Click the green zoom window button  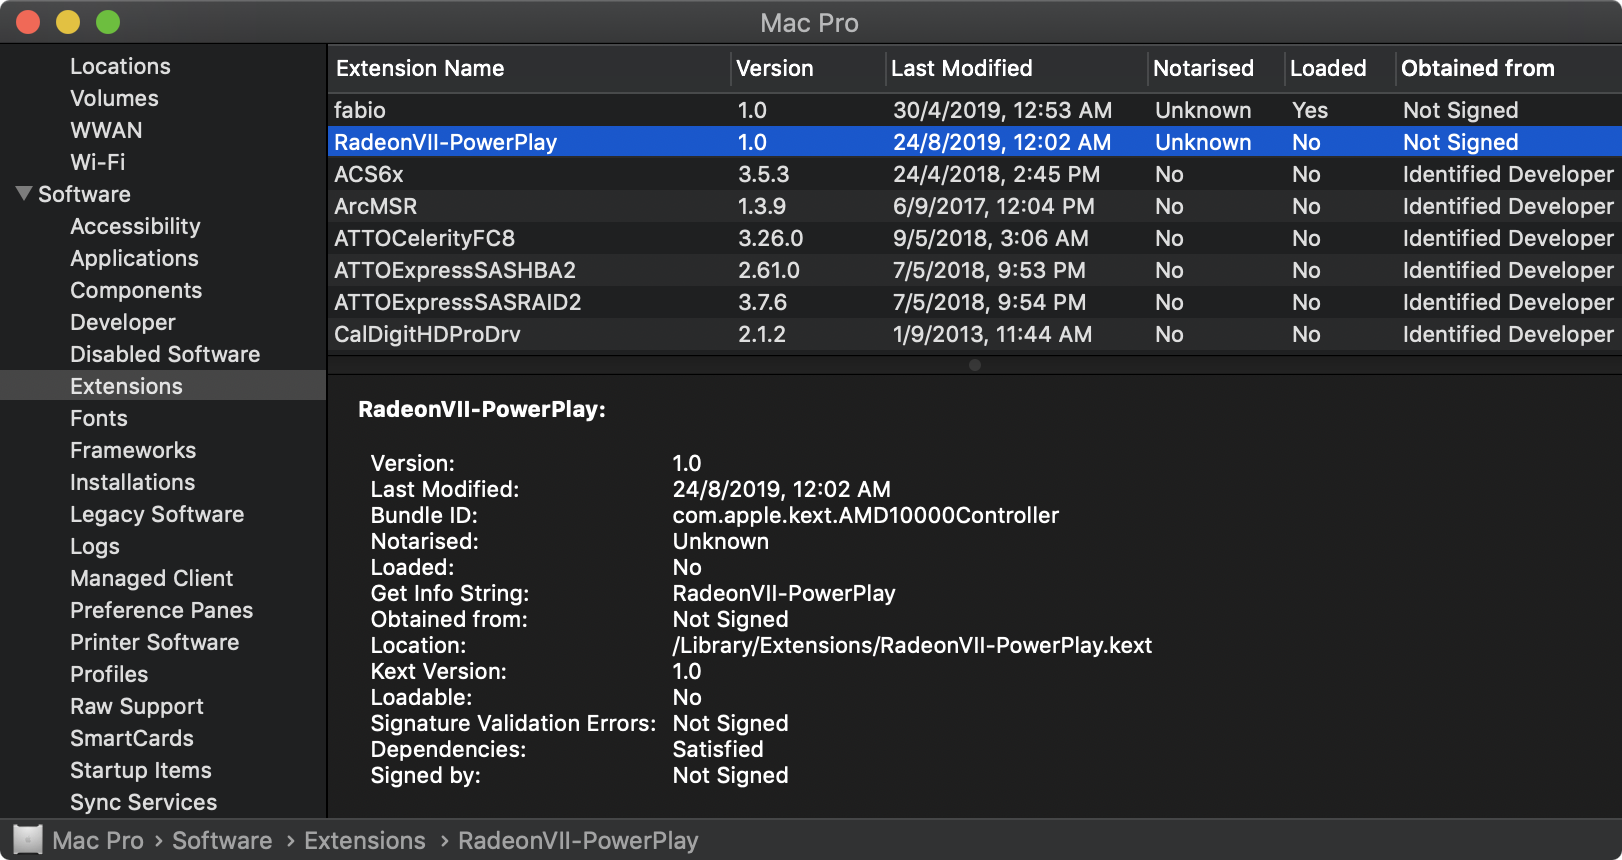point(108,22)
